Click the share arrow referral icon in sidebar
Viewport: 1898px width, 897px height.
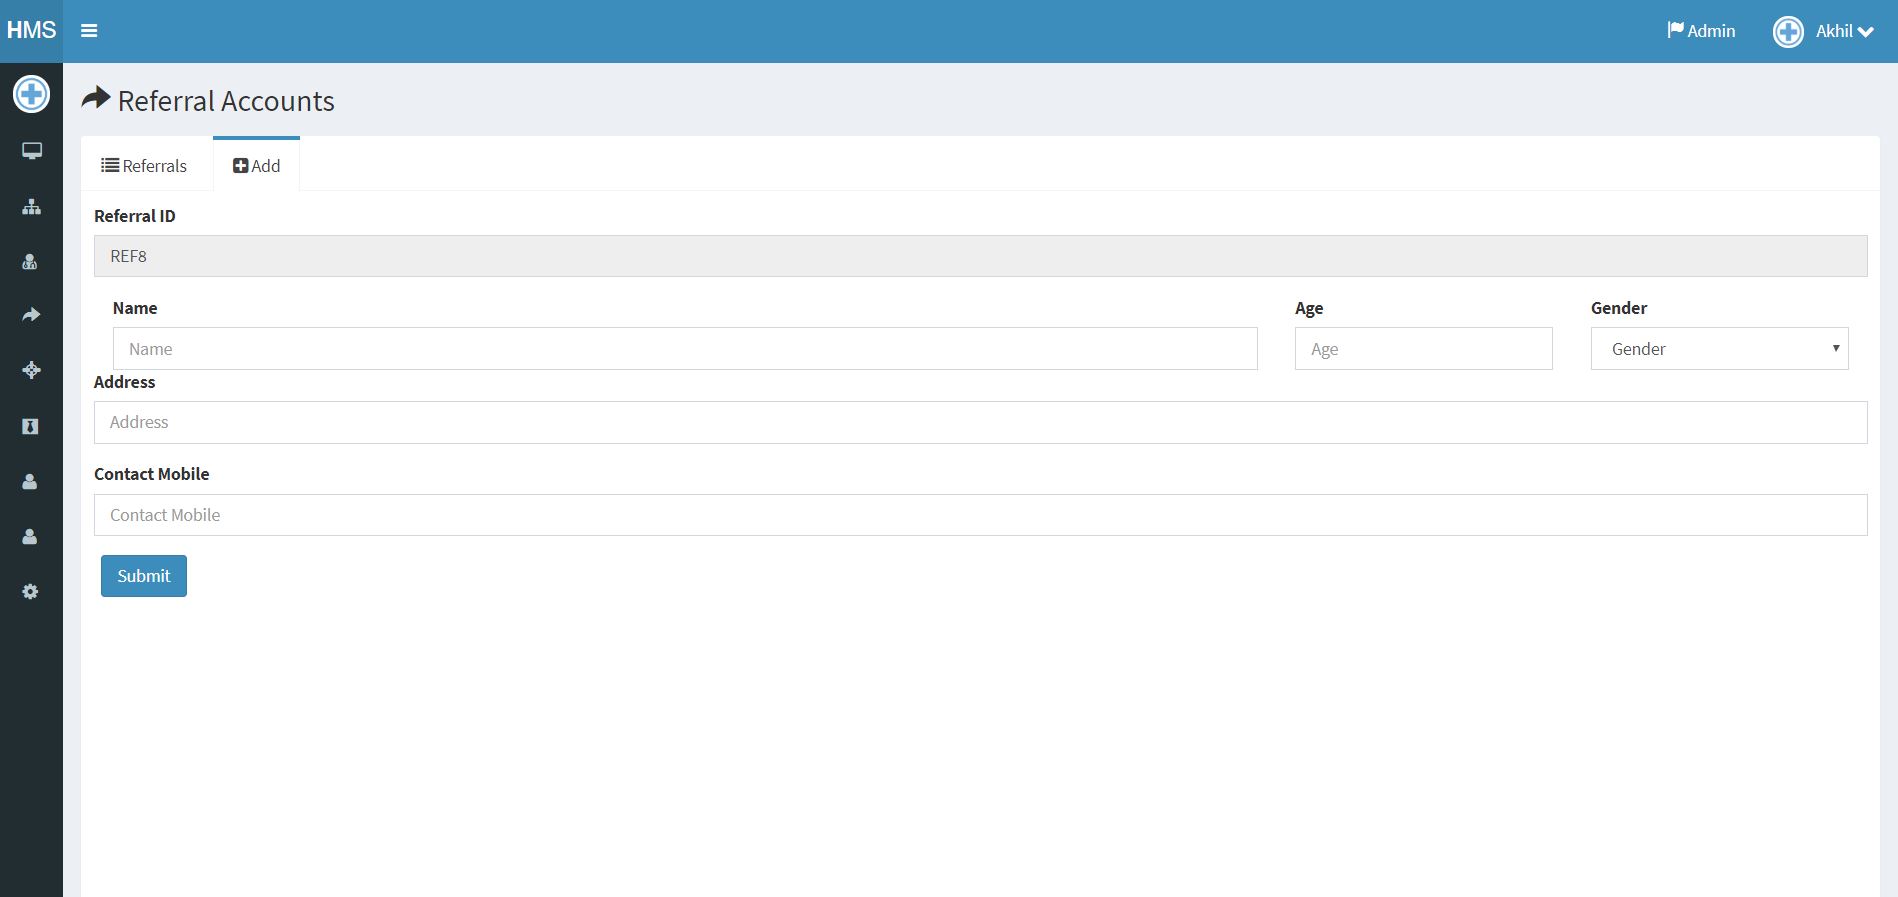[x=31, y=315]
